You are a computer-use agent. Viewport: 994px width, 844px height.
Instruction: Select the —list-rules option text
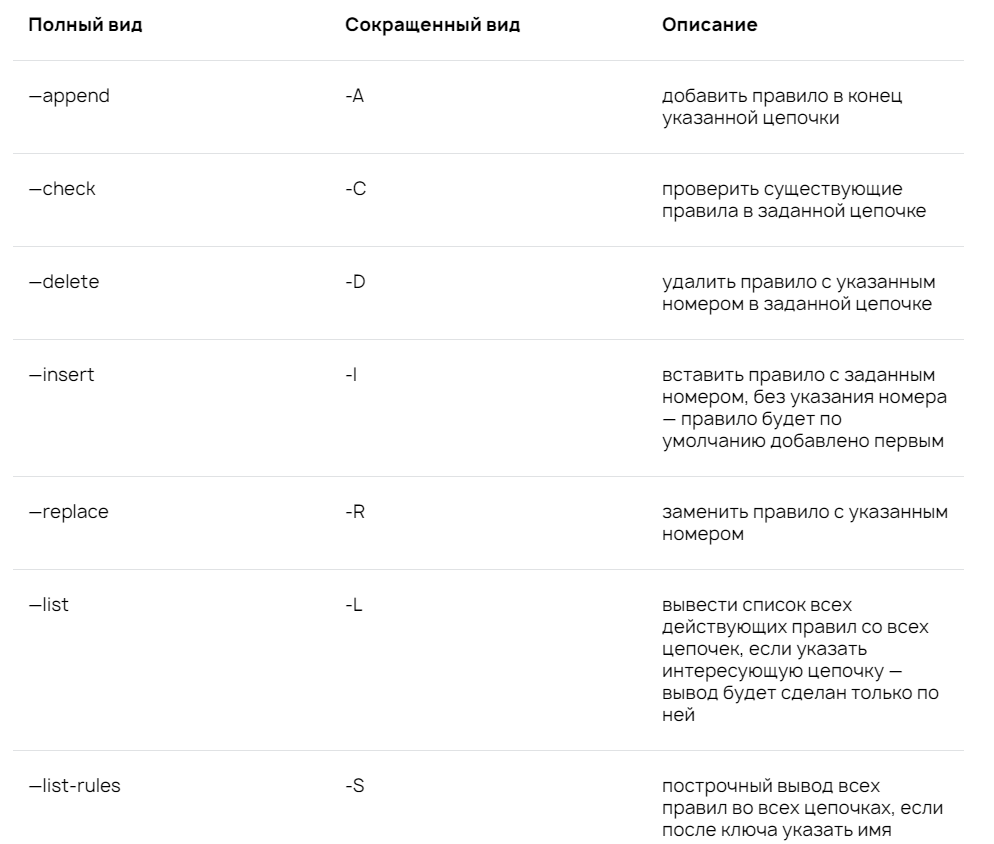75,786
